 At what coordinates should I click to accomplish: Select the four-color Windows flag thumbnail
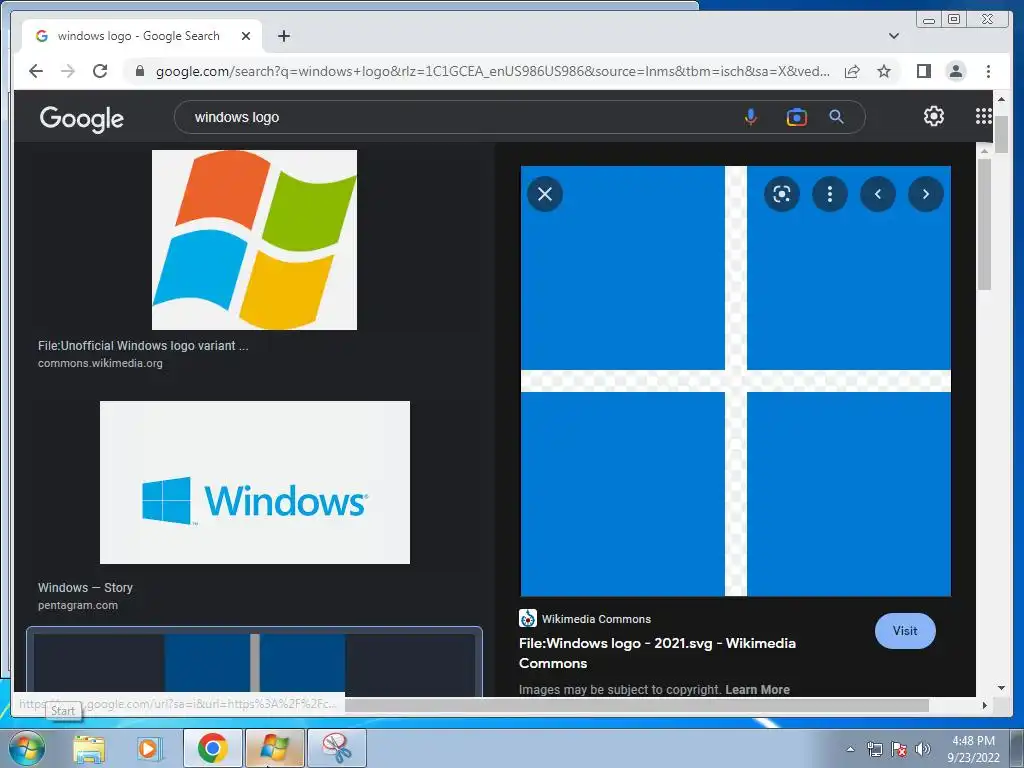[x=255, y=240]
